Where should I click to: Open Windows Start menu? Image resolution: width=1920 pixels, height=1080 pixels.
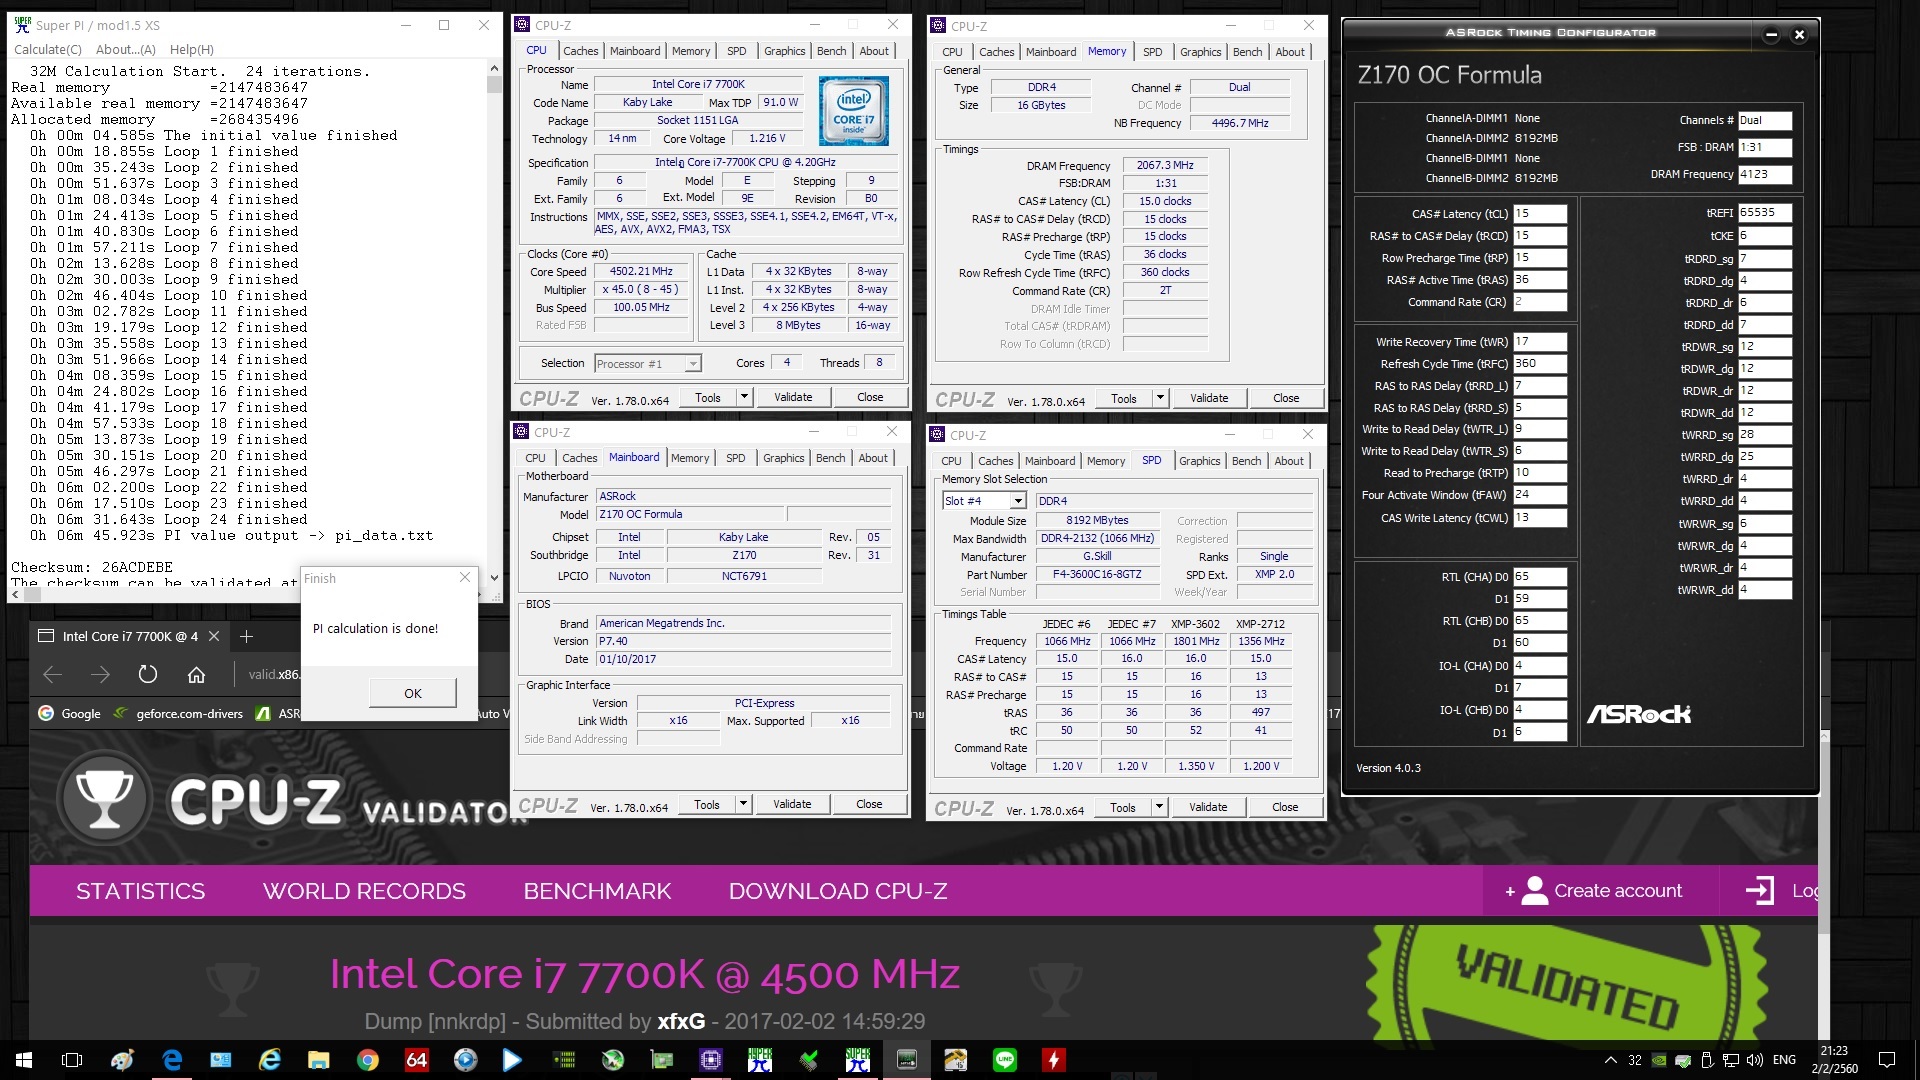point(24,1060)
